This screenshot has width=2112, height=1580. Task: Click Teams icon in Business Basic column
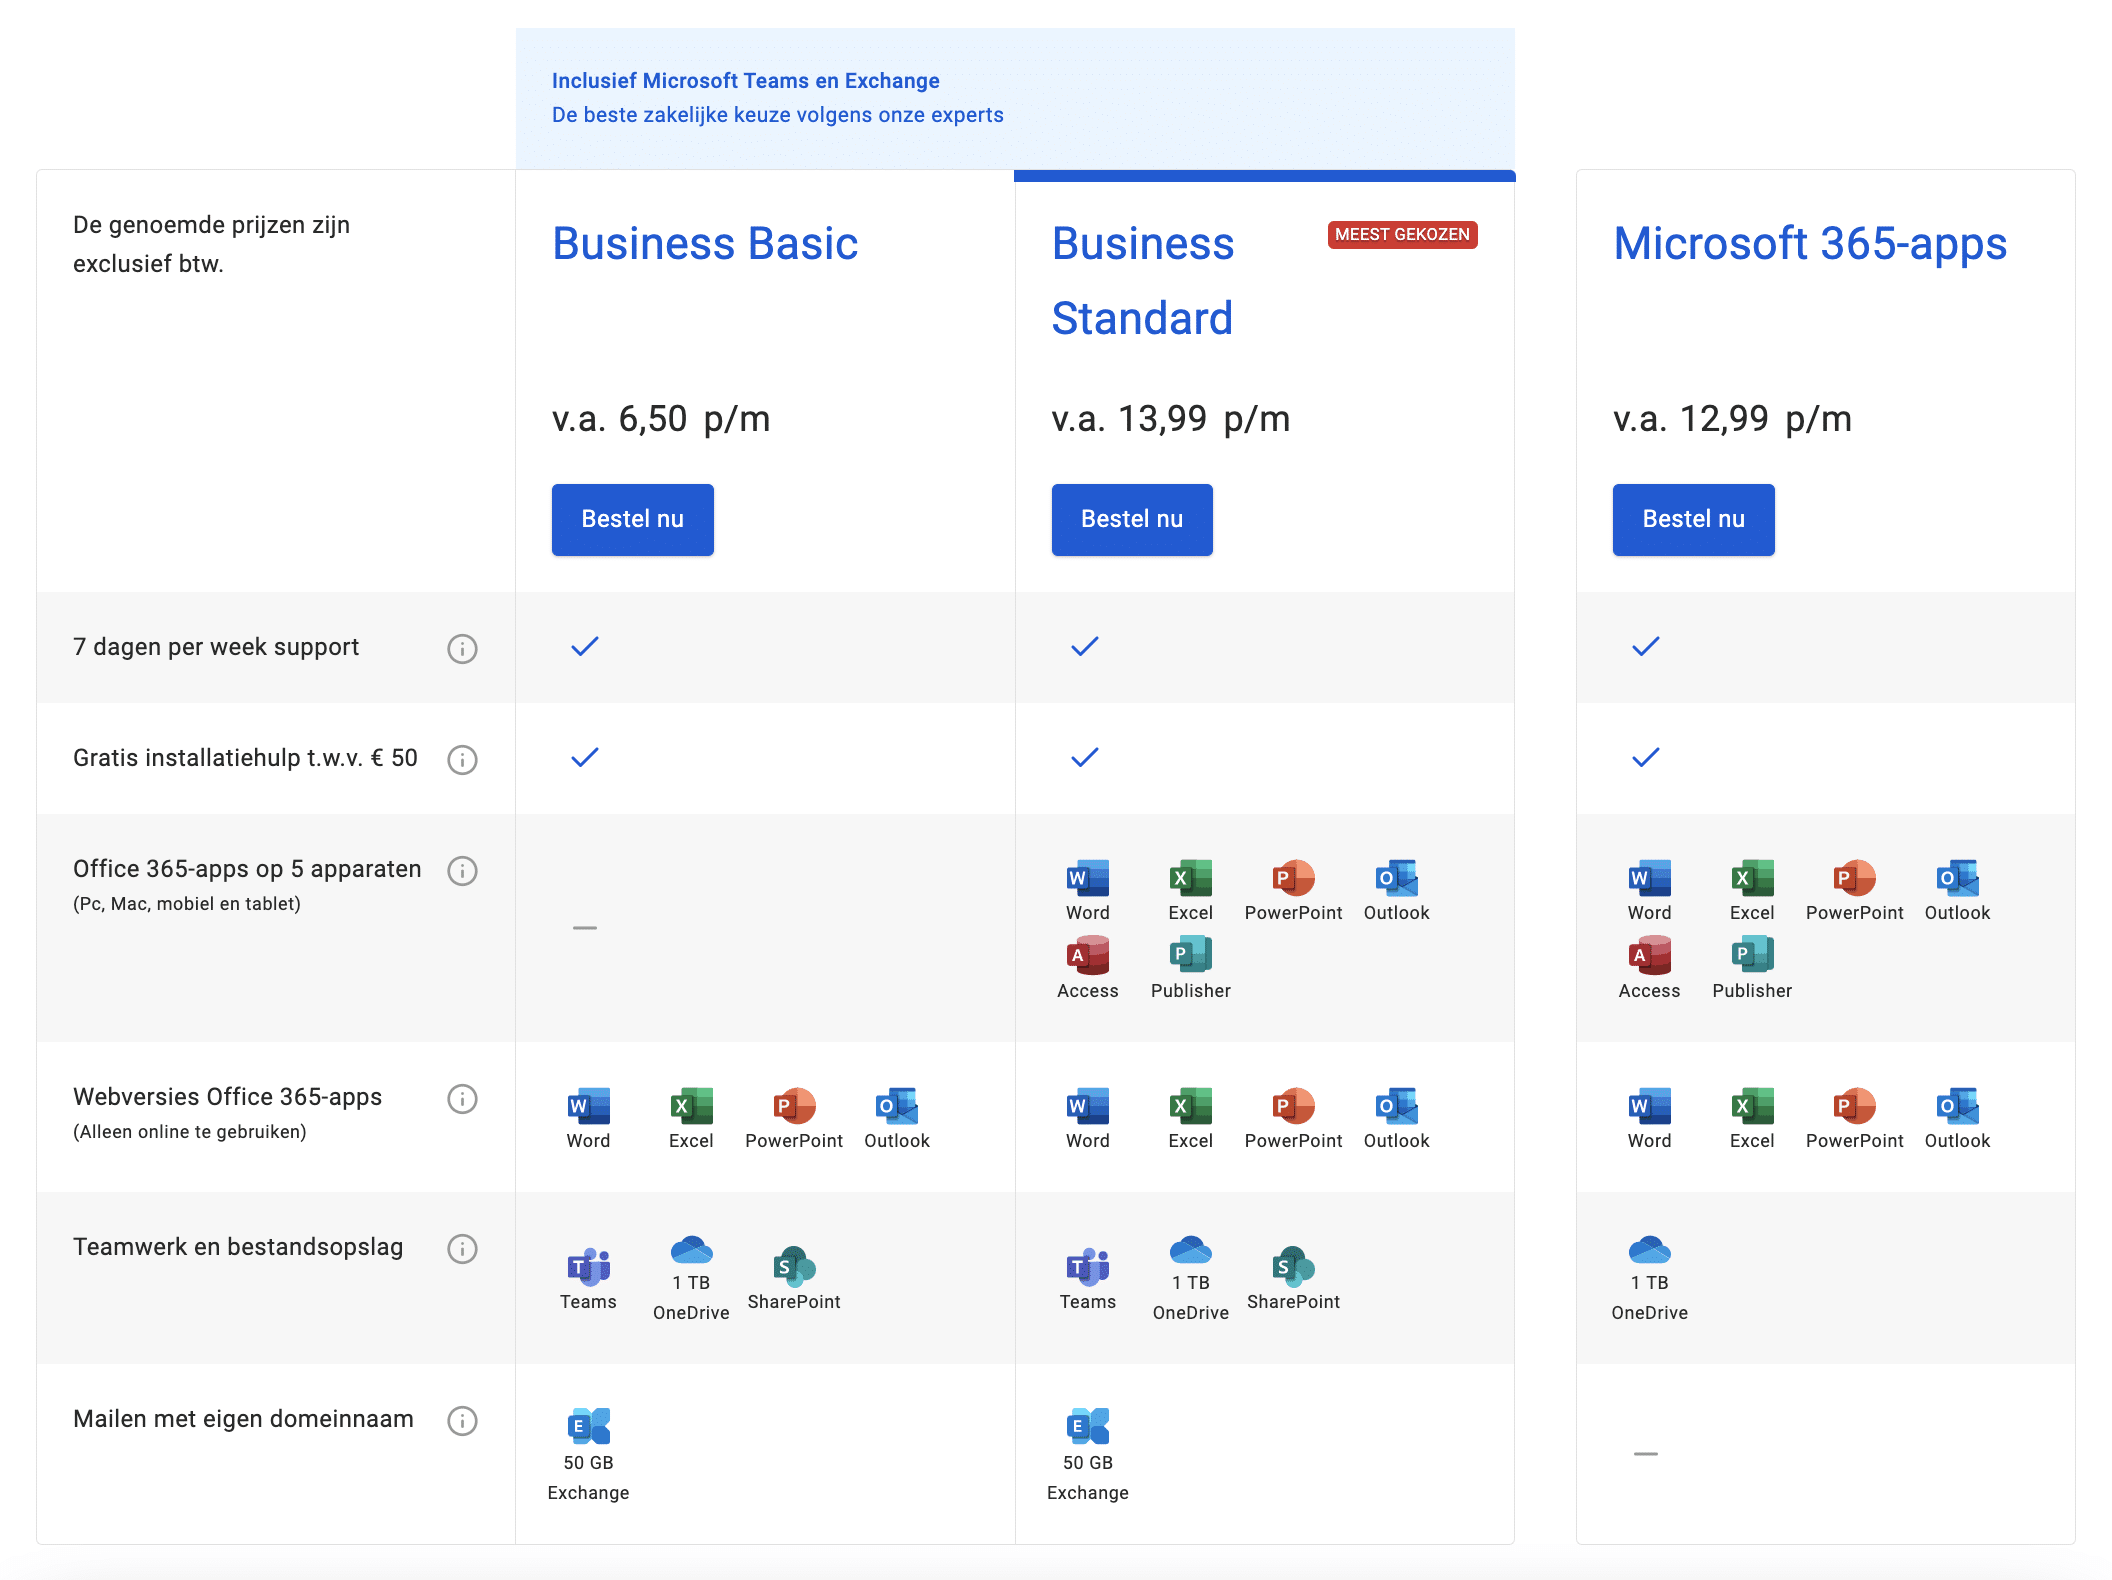[x=588, y=1267]
